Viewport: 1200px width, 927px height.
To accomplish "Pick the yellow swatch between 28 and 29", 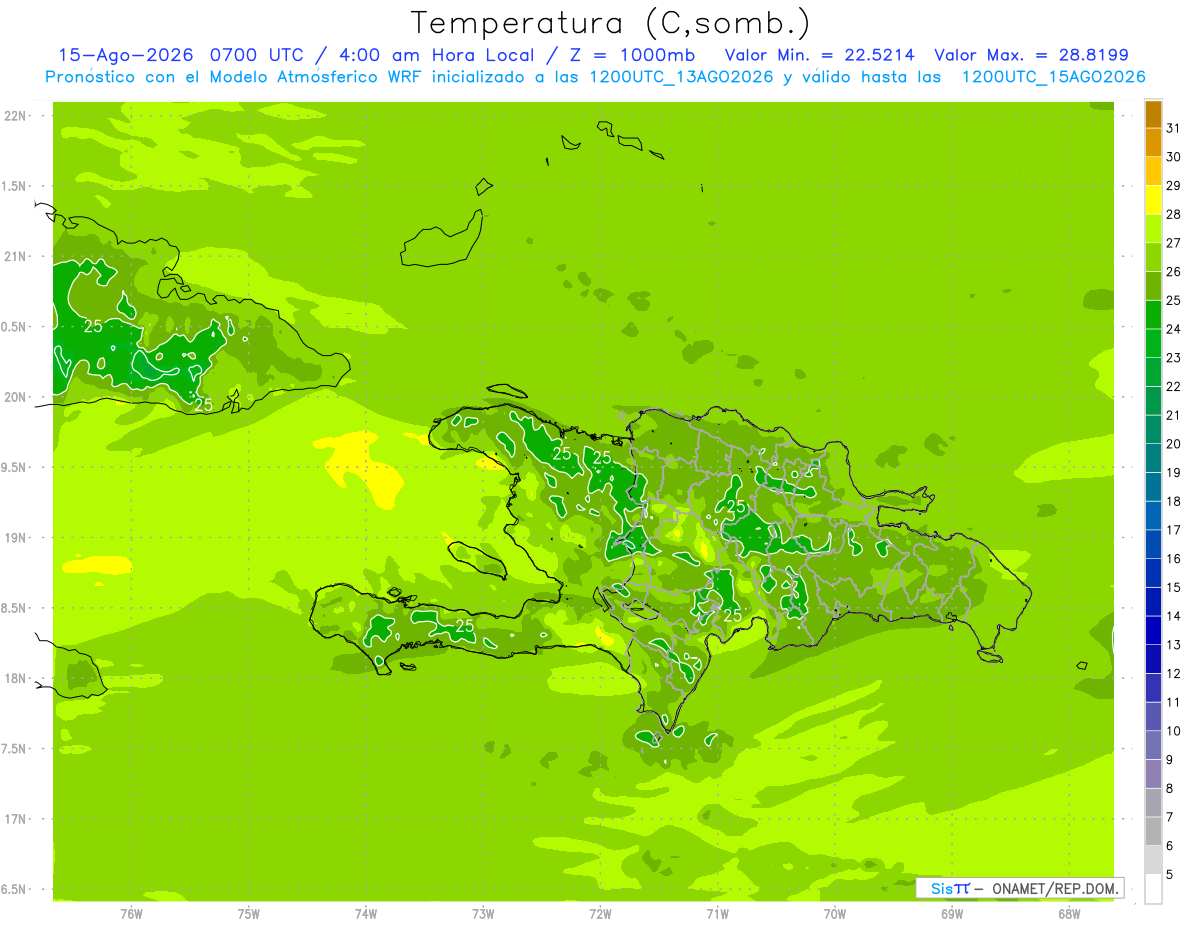I will tap(1154, 200).
